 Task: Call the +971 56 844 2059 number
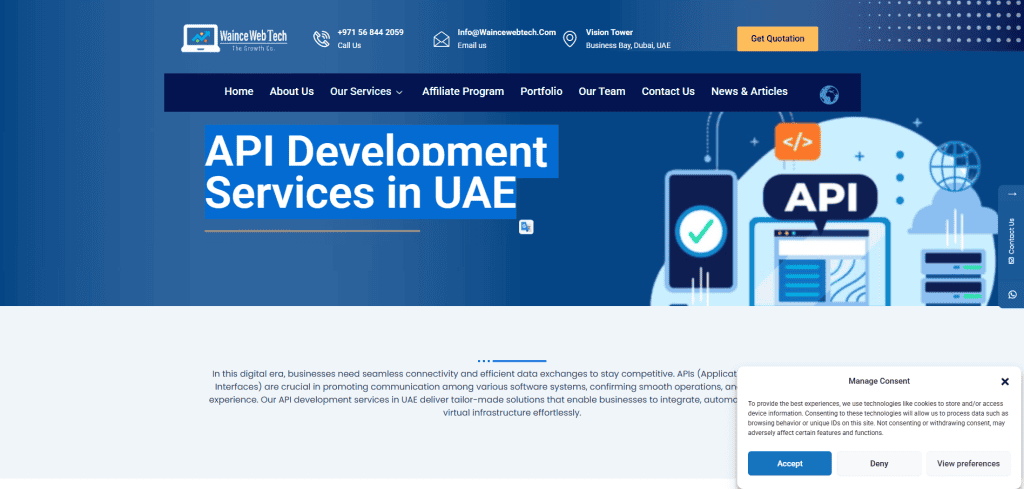[x=370, y=32]
